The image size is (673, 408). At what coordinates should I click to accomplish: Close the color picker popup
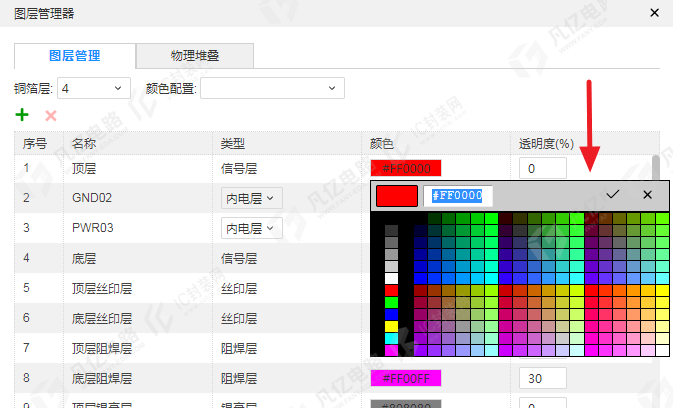(647, 195)
